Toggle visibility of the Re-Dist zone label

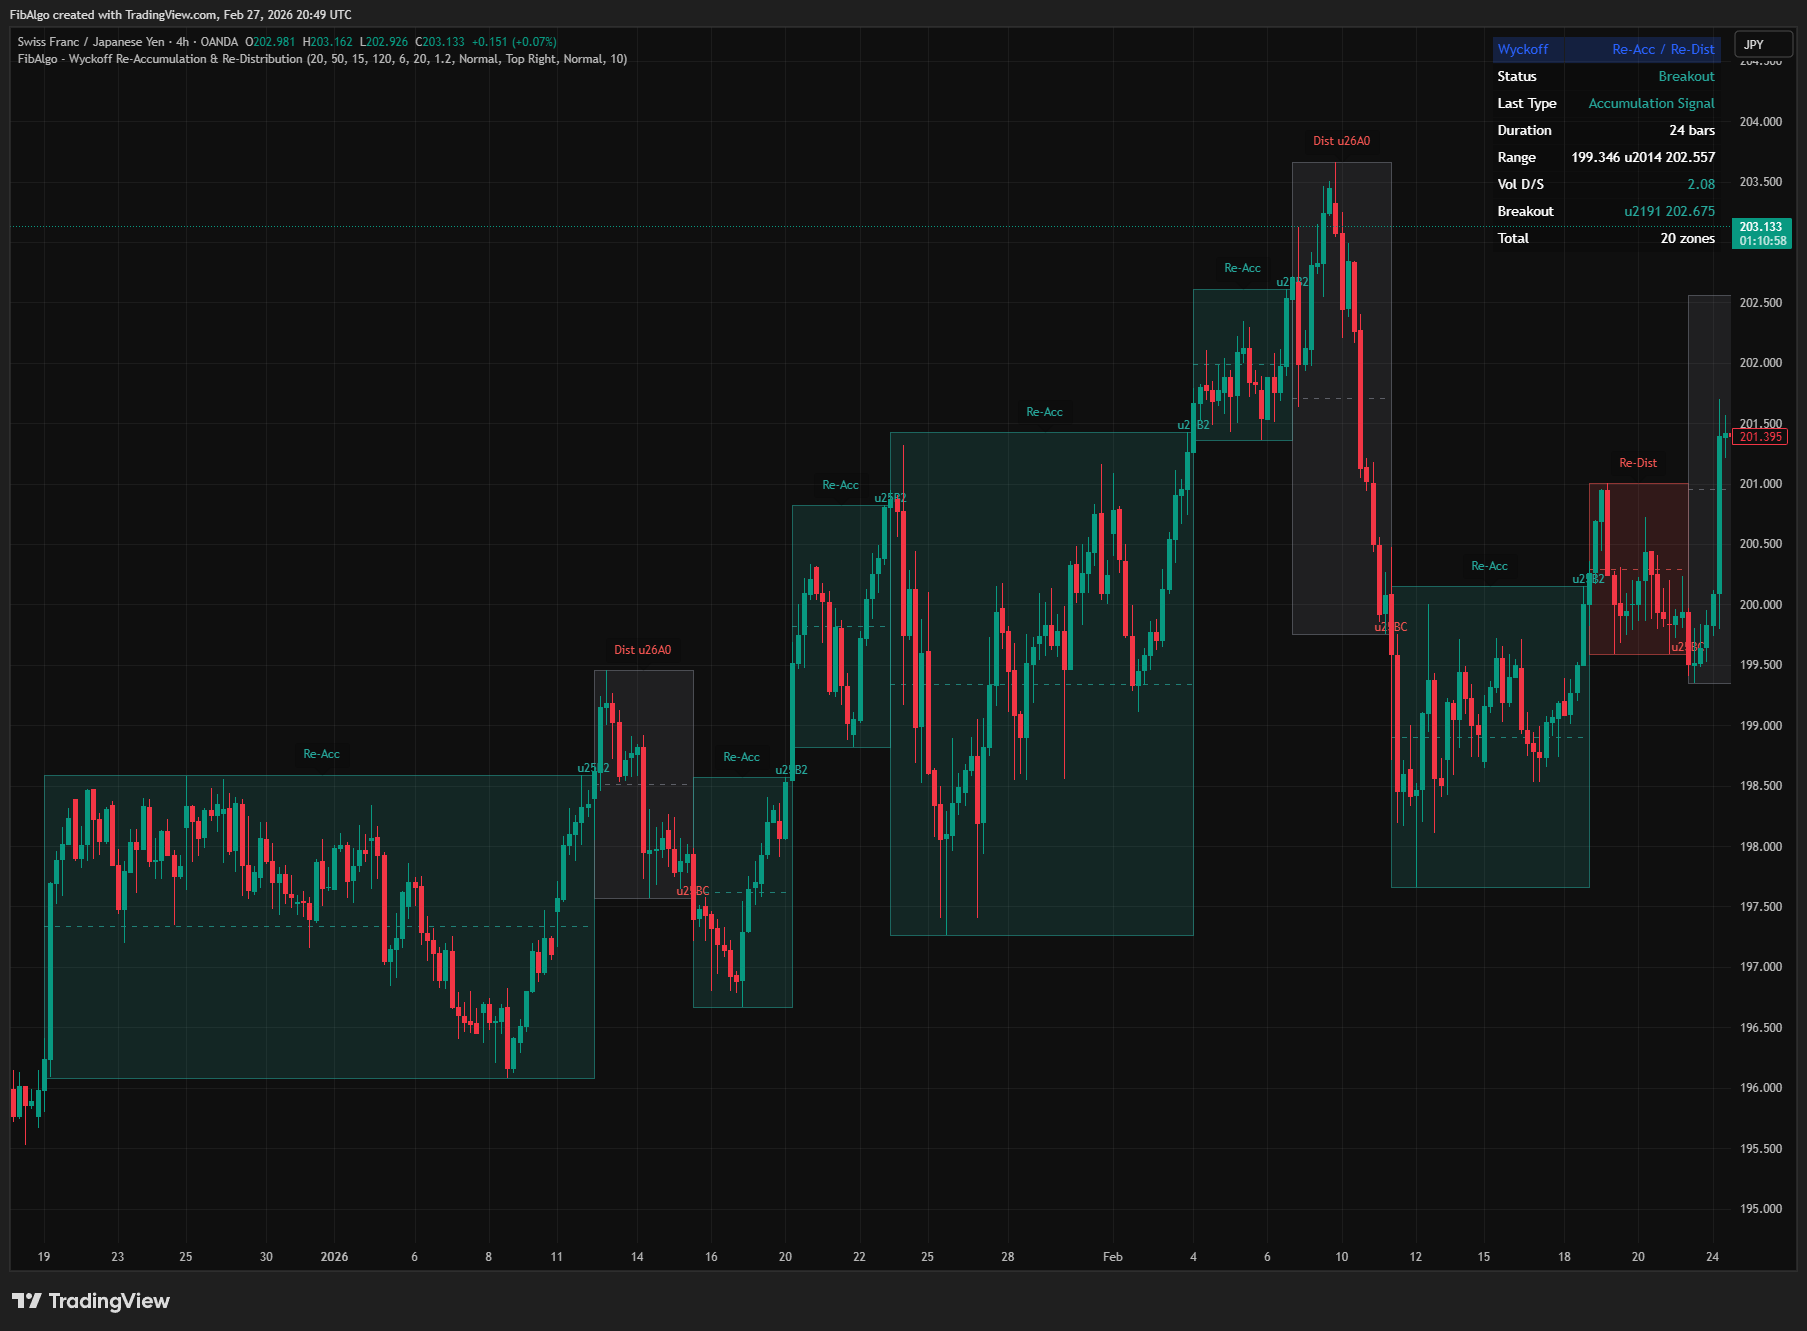coord(1637,462)
